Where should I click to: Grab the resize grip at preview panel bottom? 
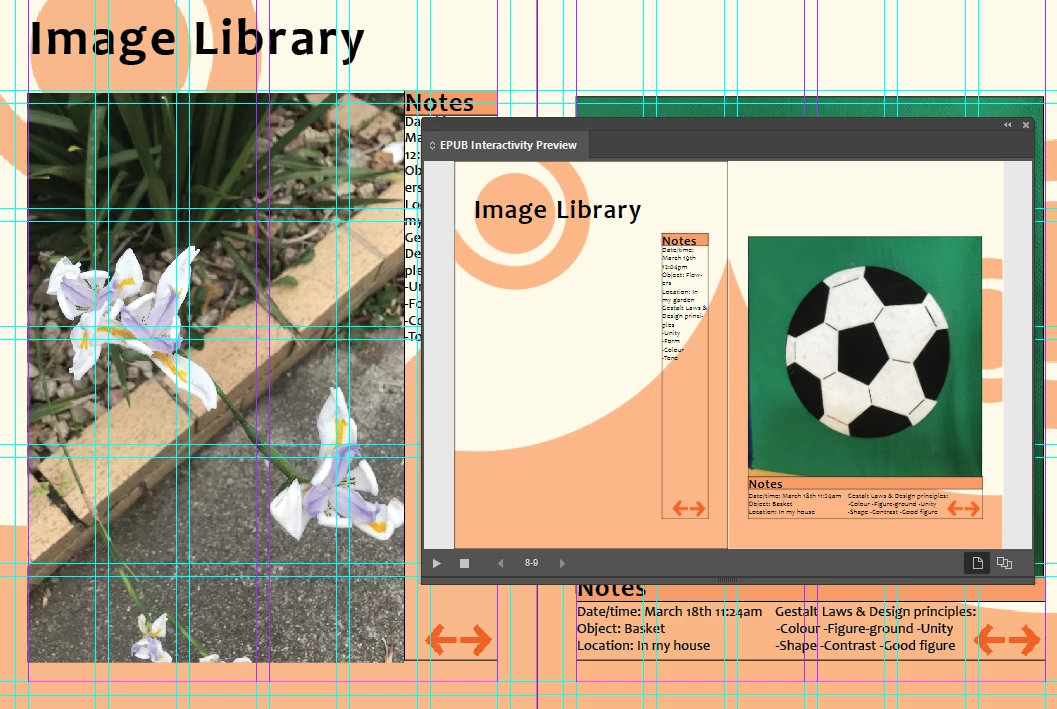coord(727,580)
